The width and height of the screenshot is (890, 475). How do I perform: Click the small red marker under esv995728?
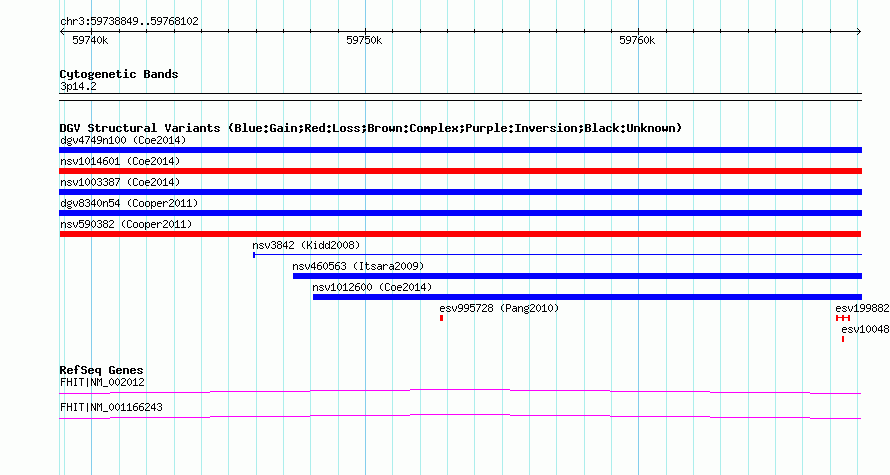[x=442, y=318]
